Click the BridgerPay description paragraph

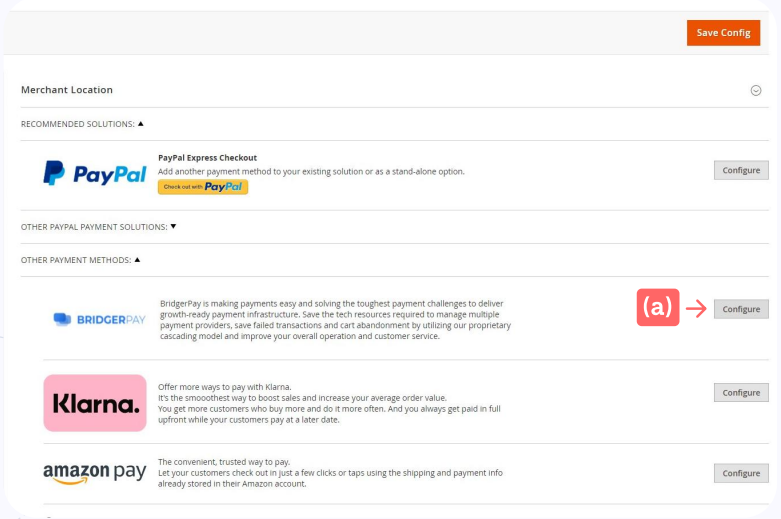click(x=335, y=320)
